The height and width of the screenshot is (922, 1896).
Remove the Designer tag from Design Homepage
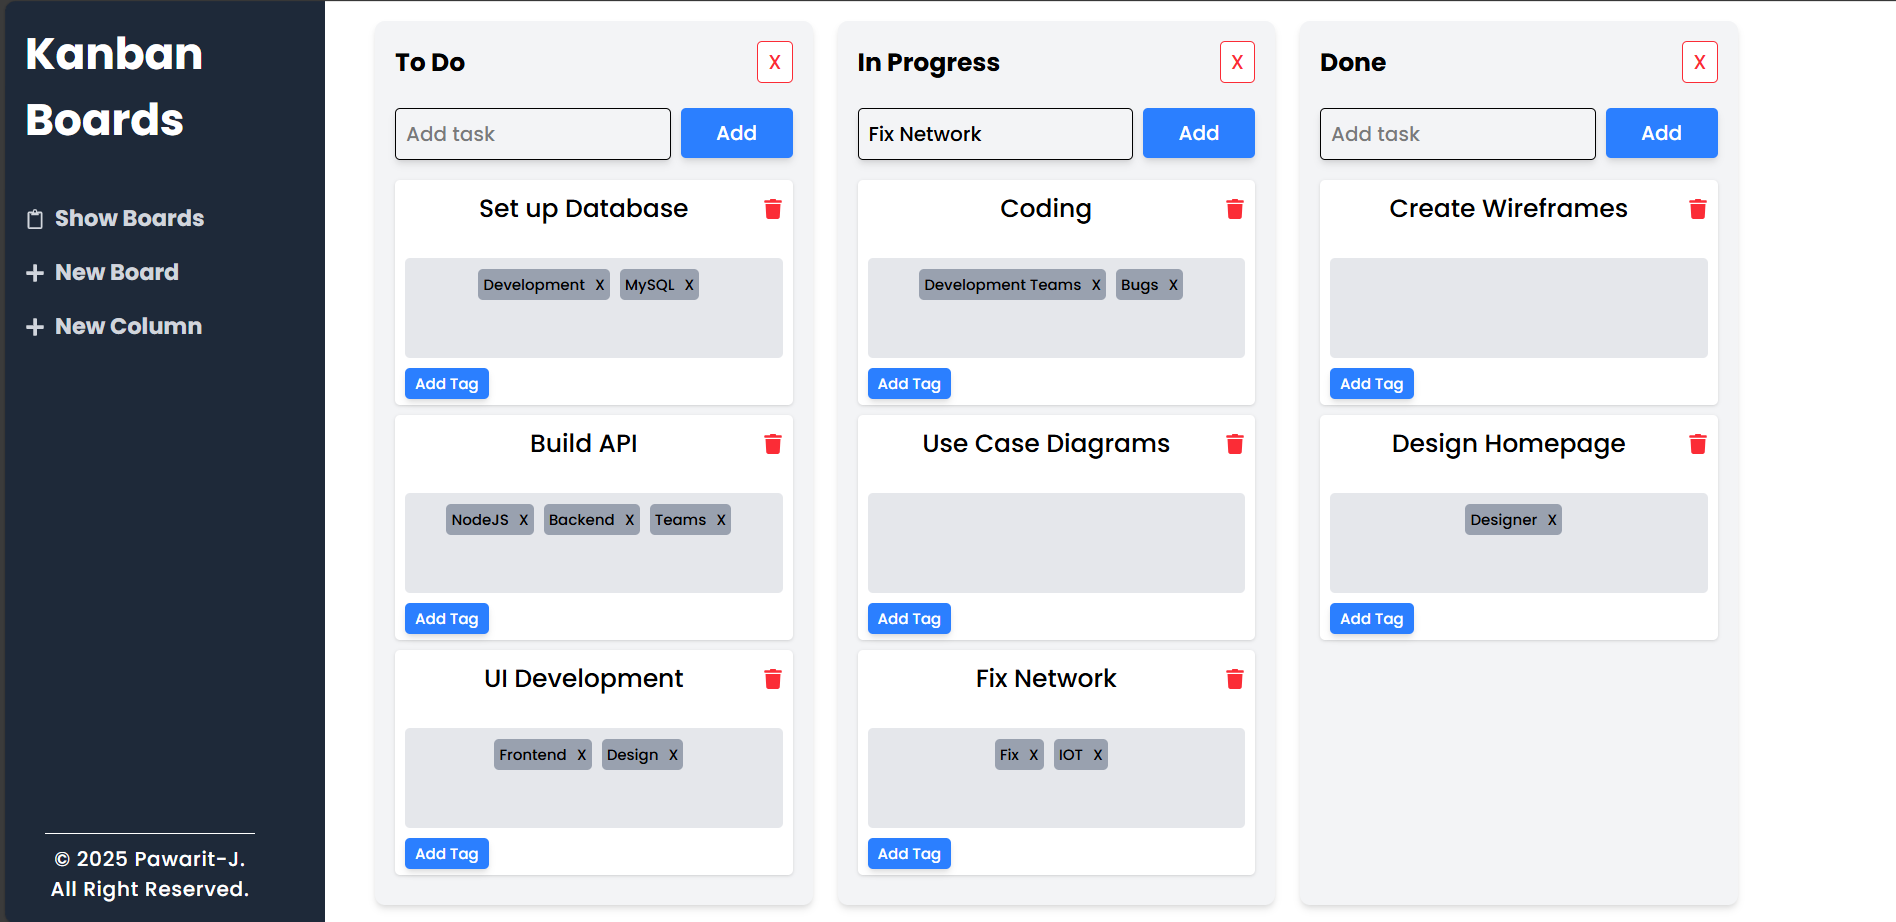coord(1552,519)
